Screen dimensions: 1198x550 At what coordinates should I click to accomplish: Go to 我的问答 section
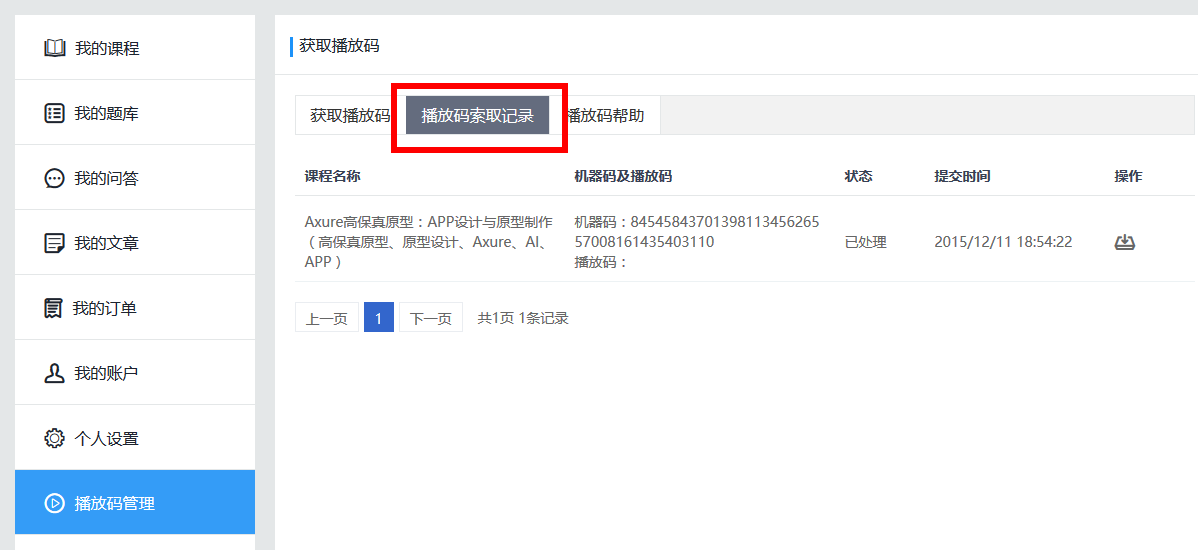pyautogui.click(x=135, y=177)
